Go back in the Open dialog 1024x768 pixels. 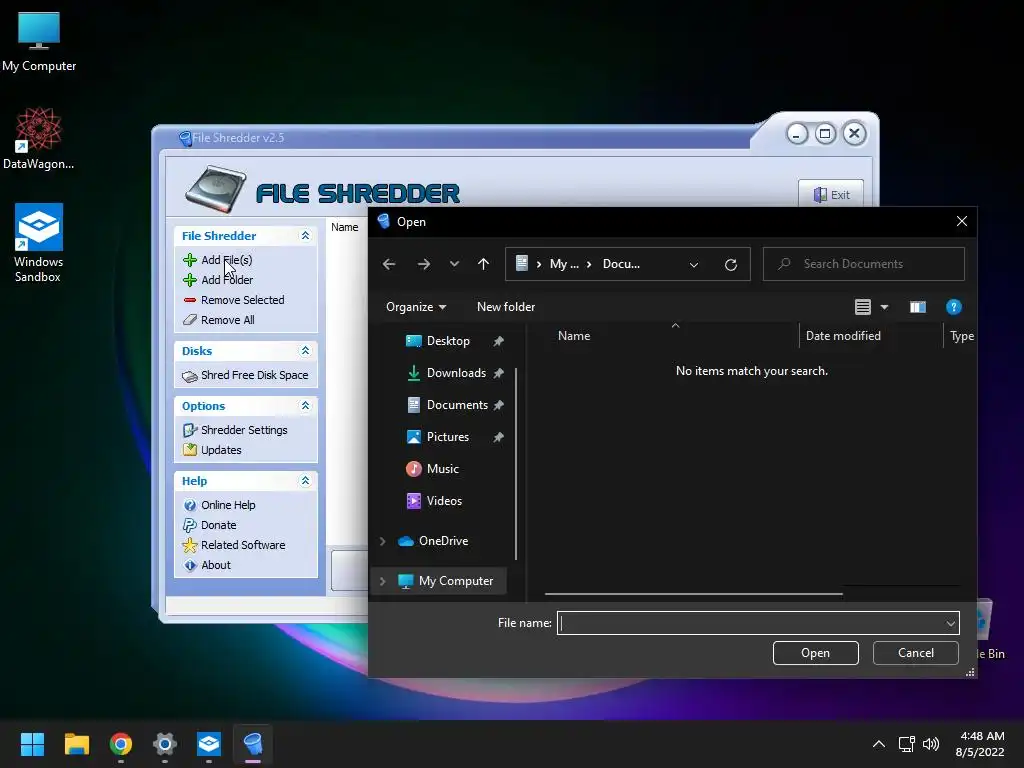389,264
